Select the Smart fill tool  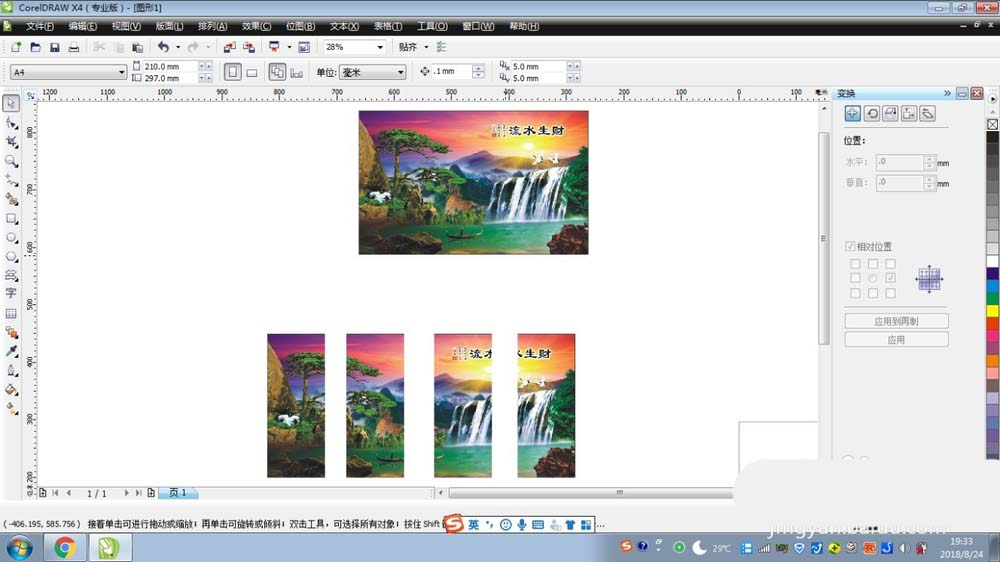click(11, 200)
